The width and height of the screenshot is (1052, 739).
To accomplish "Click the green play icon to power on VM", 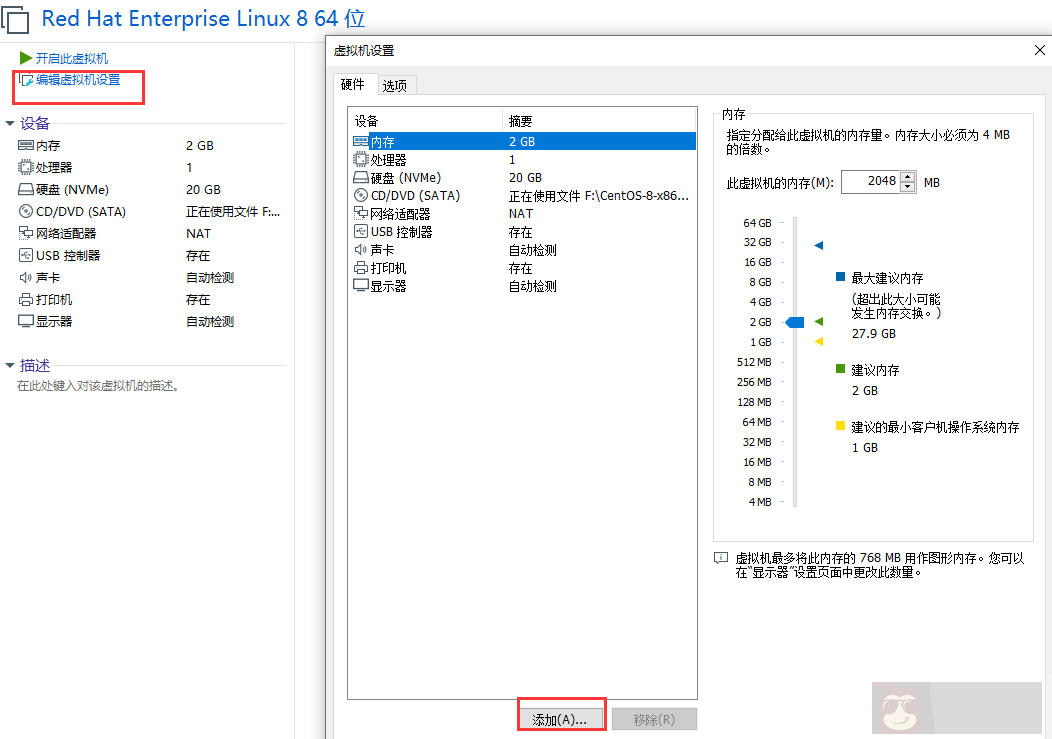I will coord(26,59).
